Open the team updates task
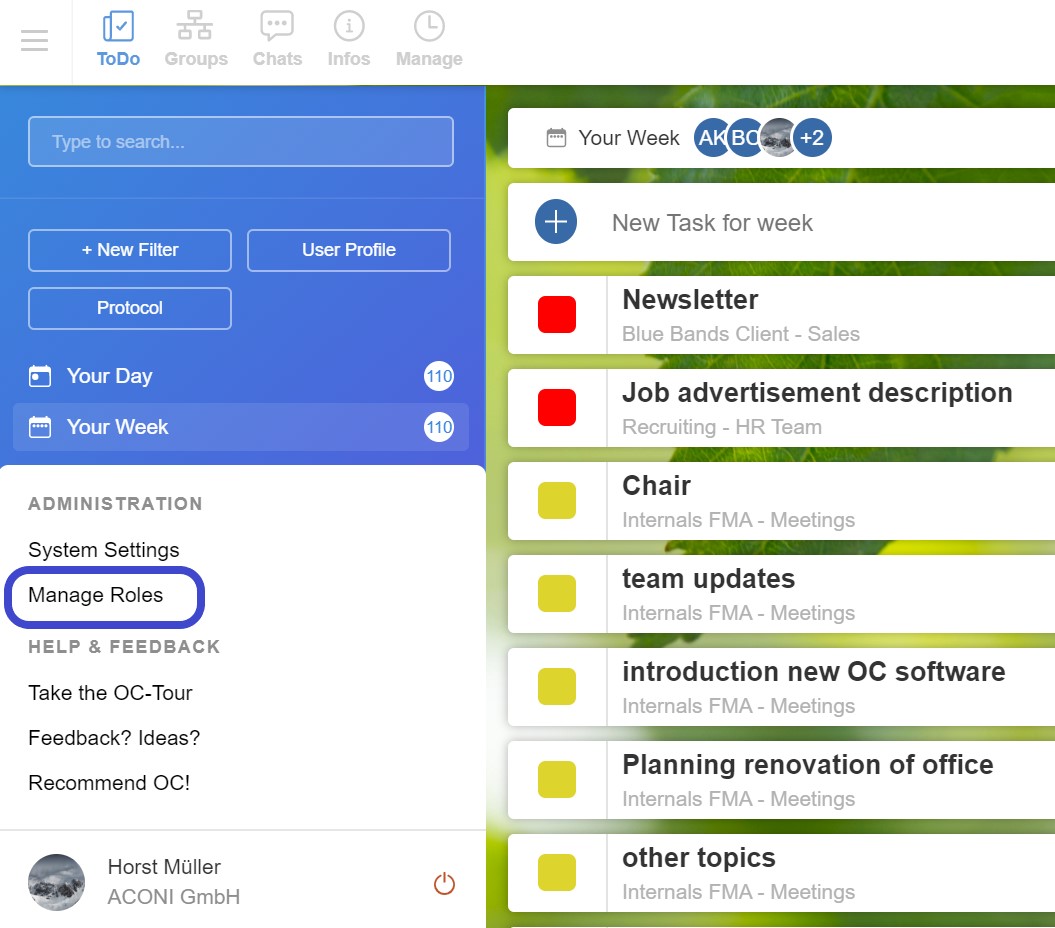The image size is (1055, 928). click(708, 579)
